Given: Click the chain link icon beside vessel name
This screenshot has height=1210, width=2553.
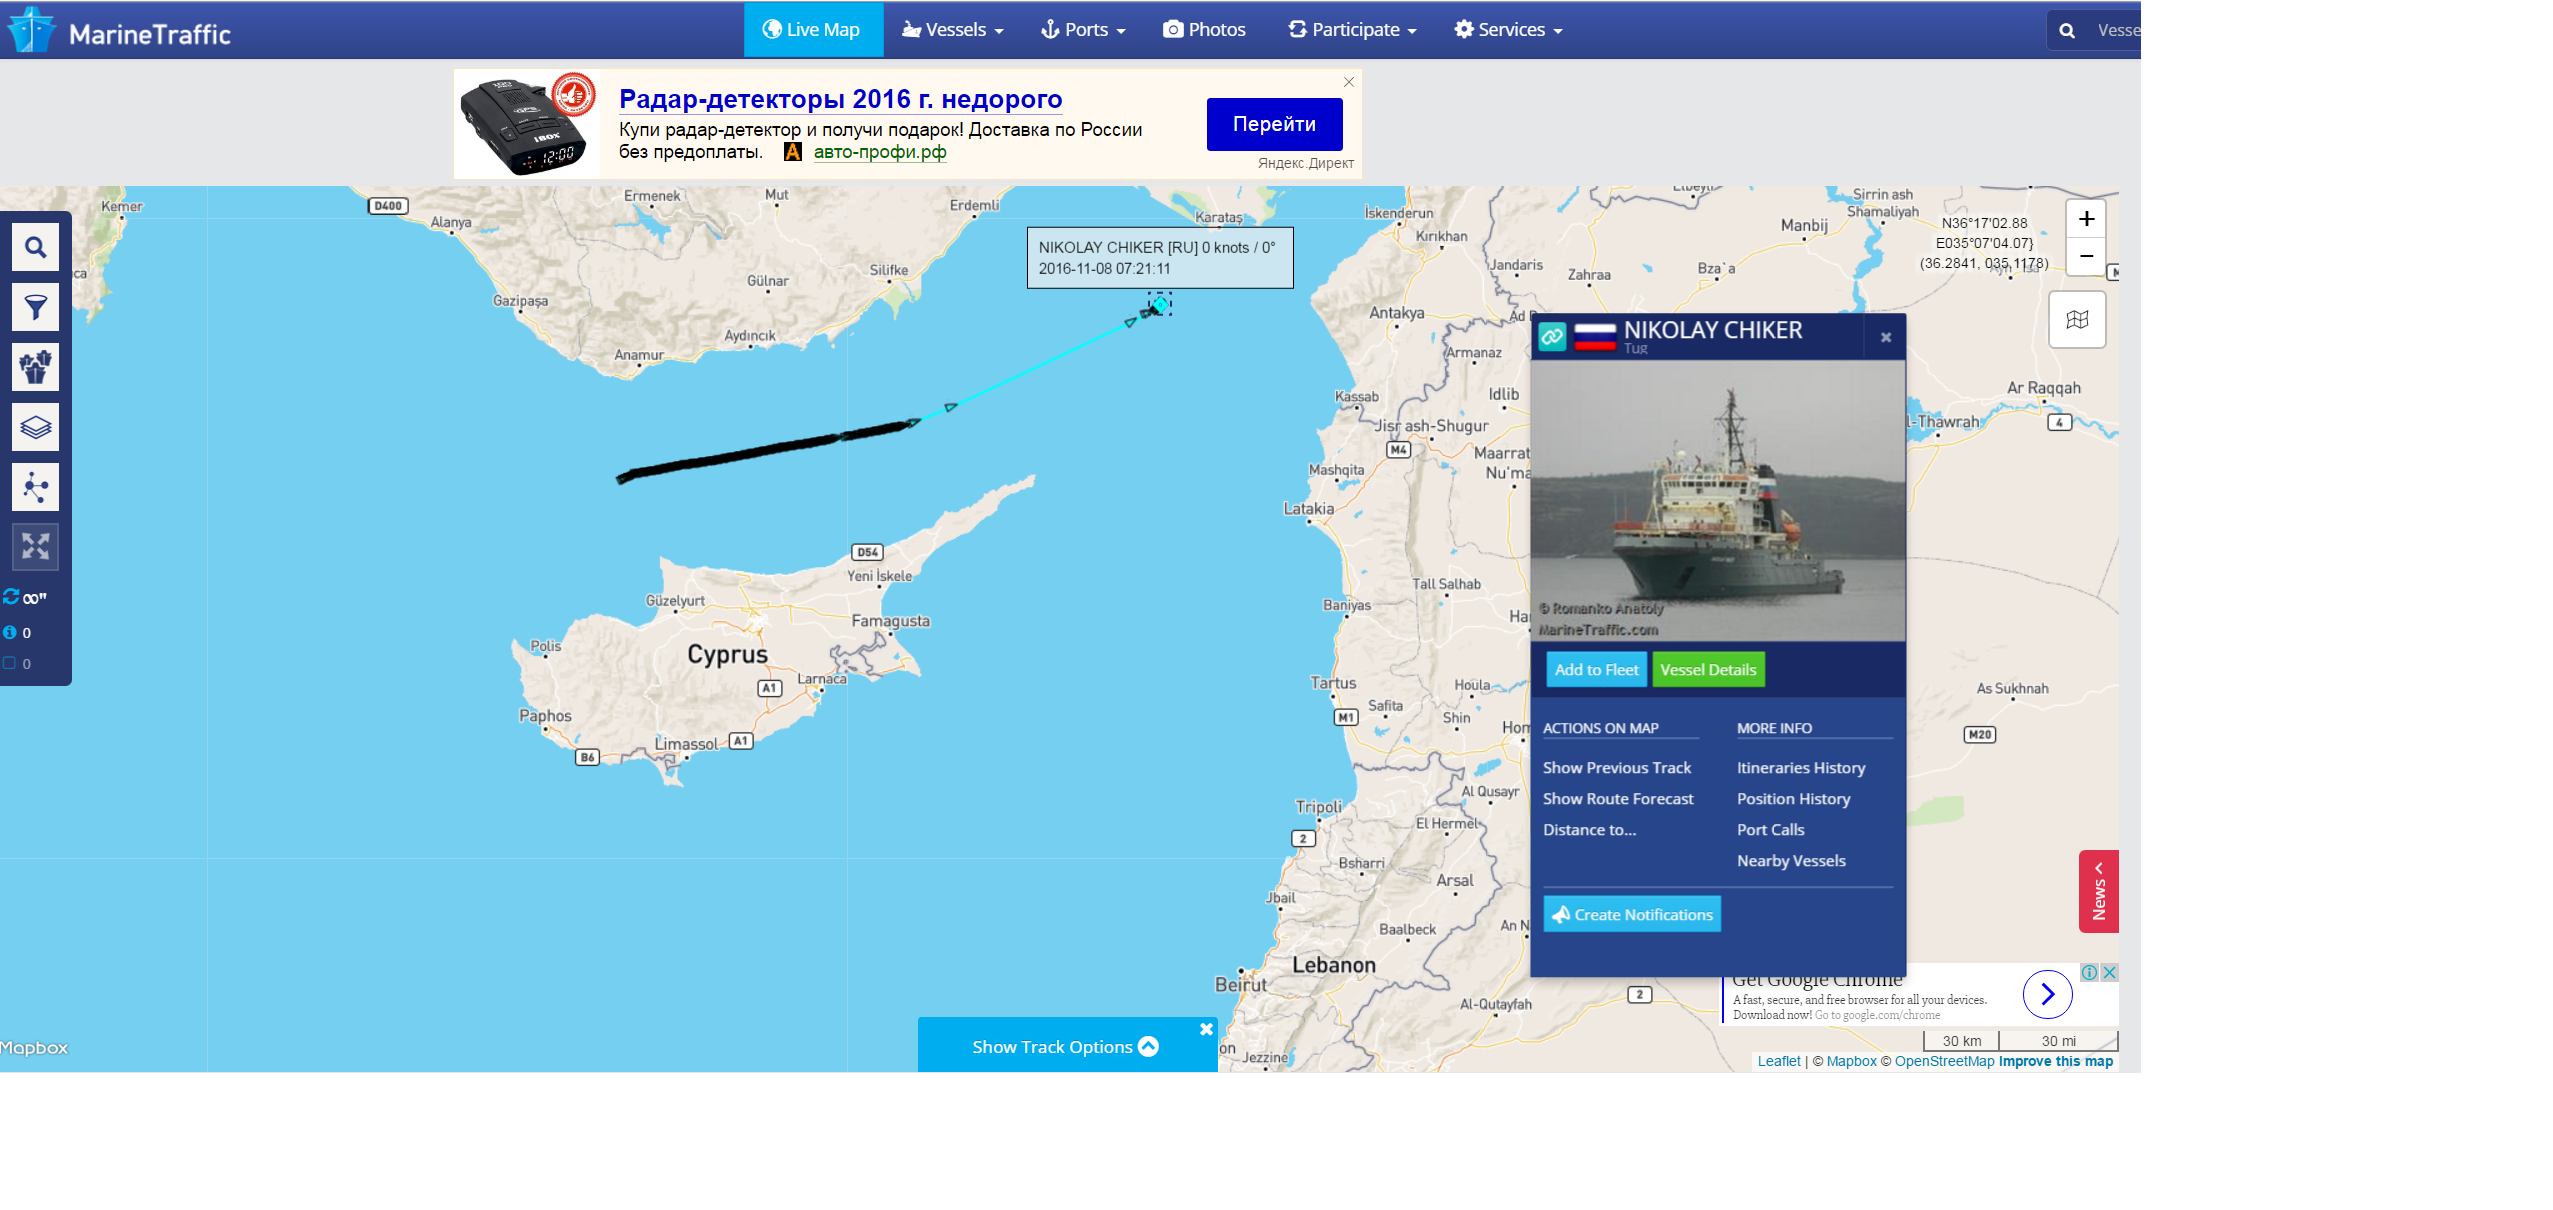Looking at the screenshot, I should click(x=1551, y=337).
